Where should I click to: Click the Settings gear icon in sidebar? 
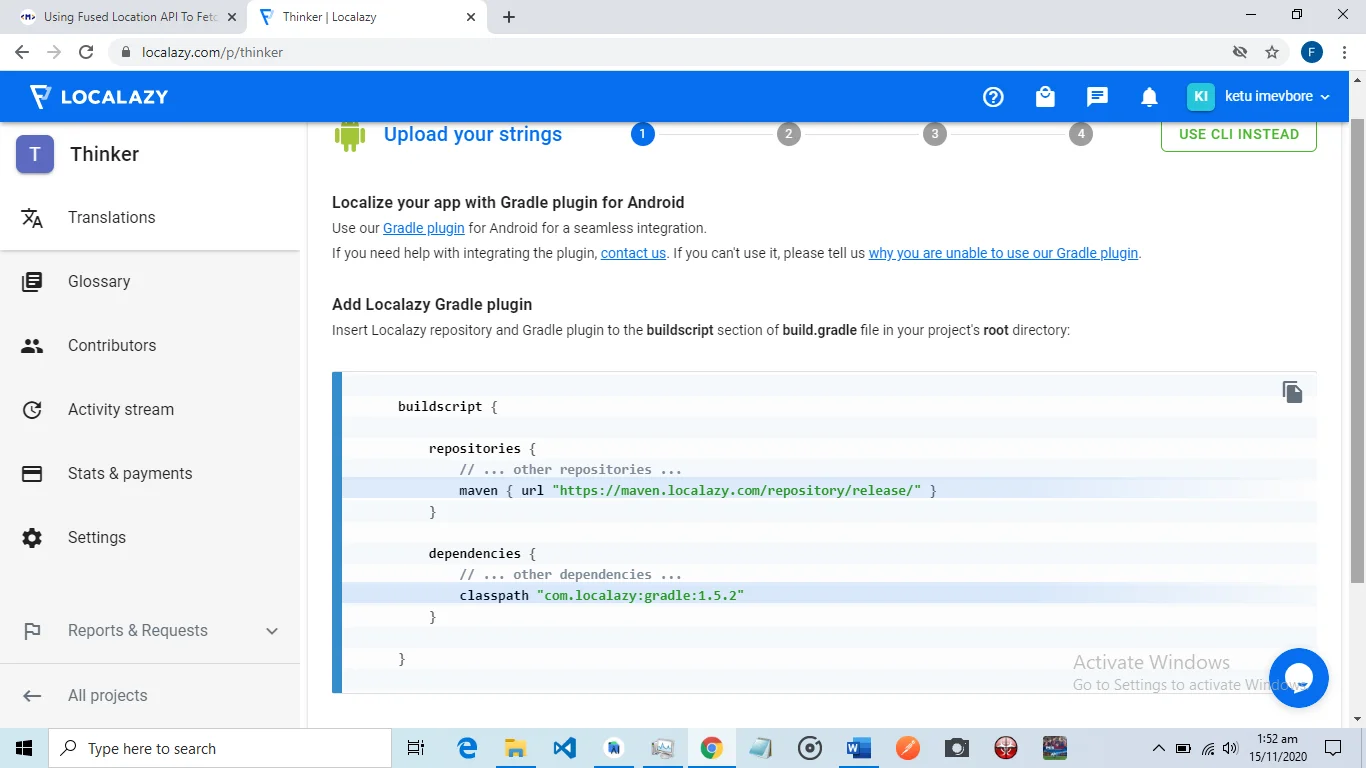32,538
